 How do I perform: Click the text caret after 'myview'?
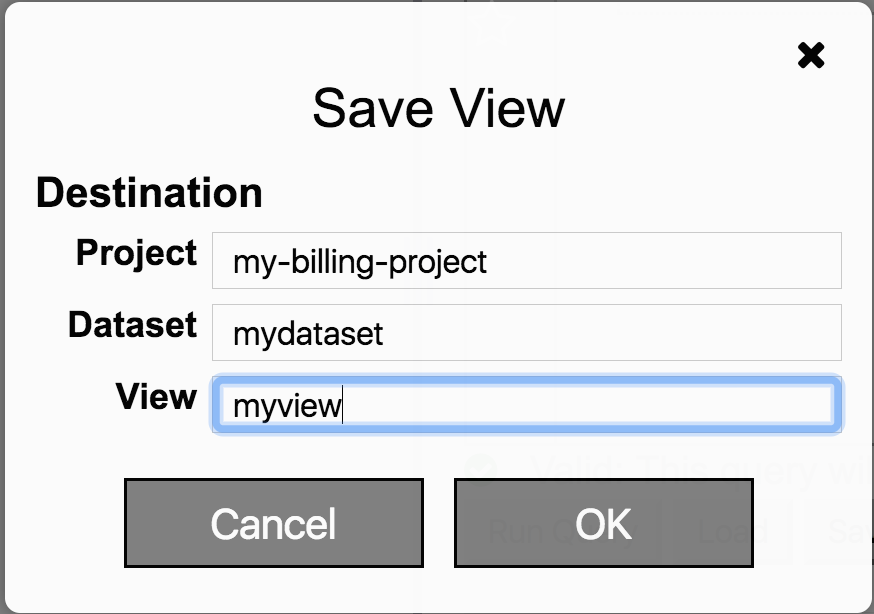click(343, 406)
